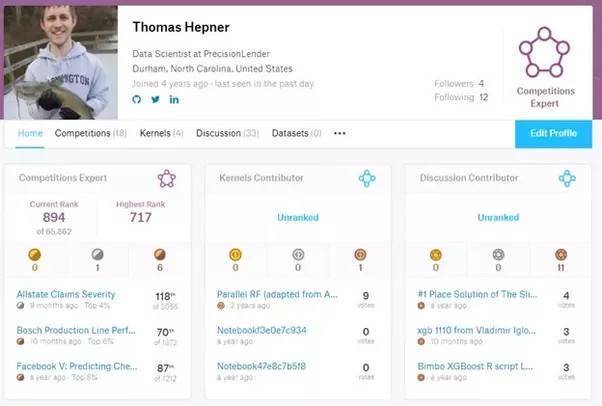Click bronze medal under Parallel RF kernel
The width and height of the screenshot is (602, 406).
221,306
